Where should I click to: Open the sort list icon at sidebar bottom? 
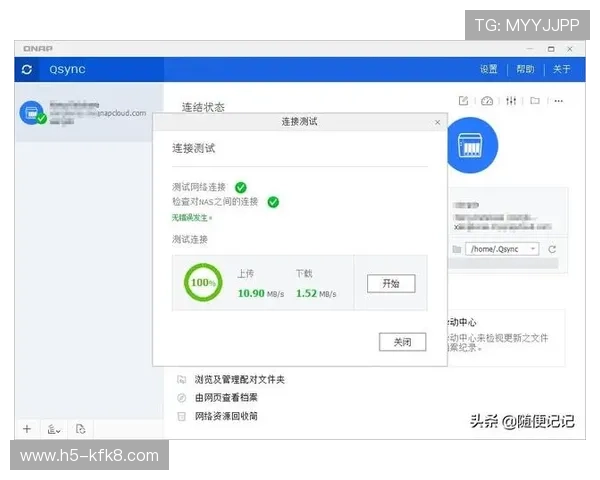coord(54,429)
